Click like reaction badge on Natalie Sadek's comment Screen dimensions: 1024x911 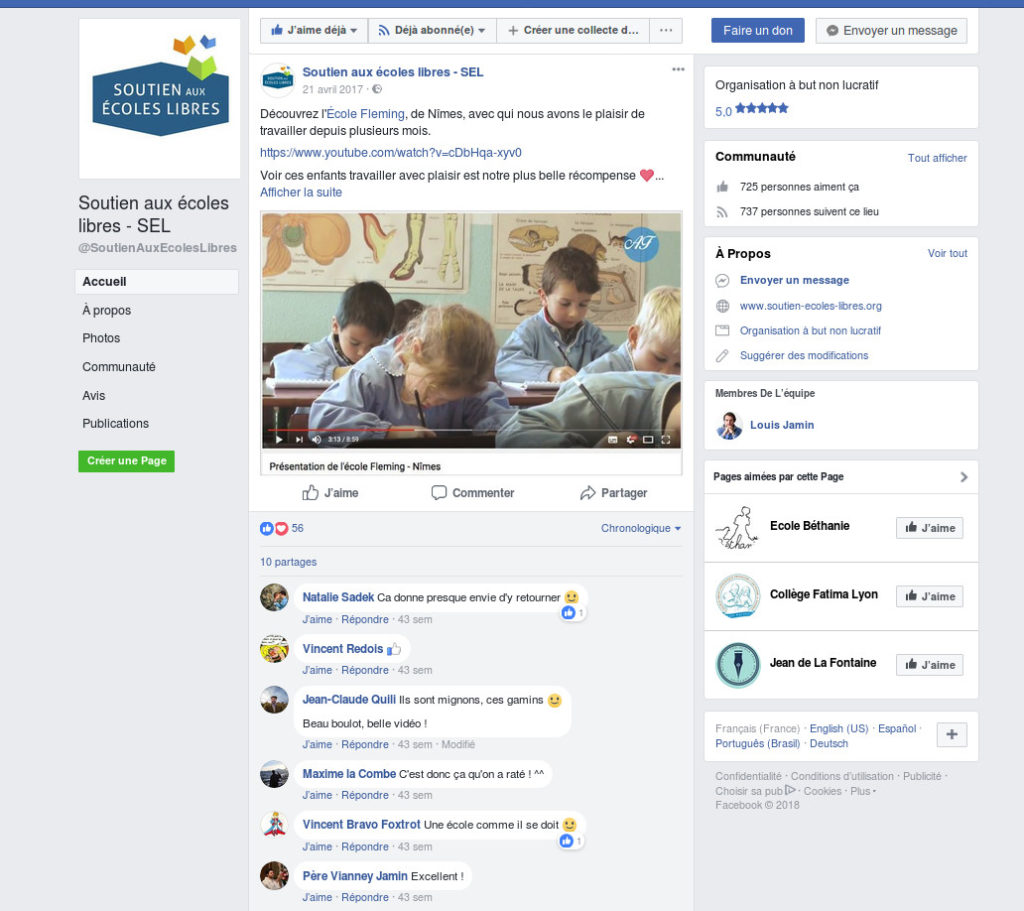click(x=571, y=613)
